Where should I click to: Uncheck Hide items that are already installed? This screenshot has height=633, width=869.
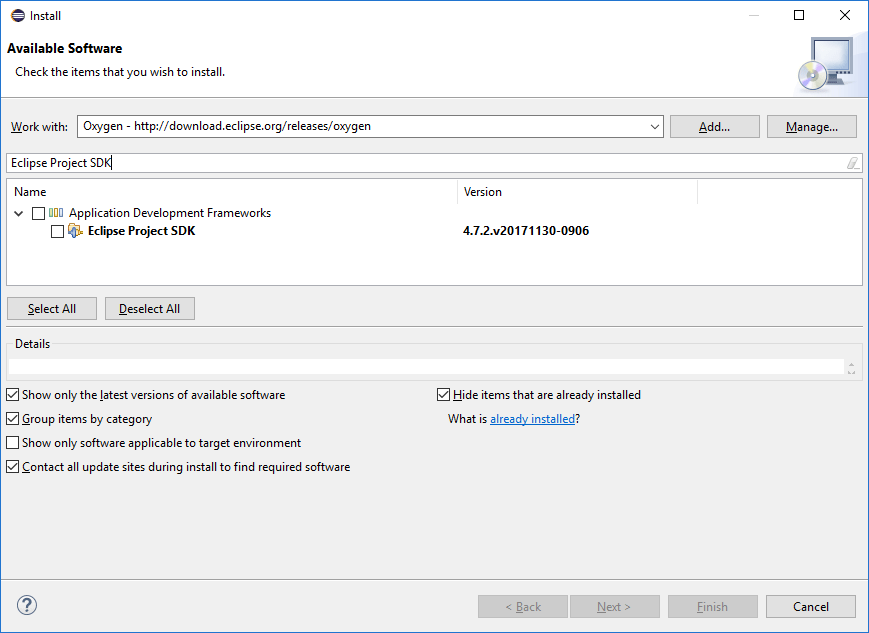coord(443,394)
